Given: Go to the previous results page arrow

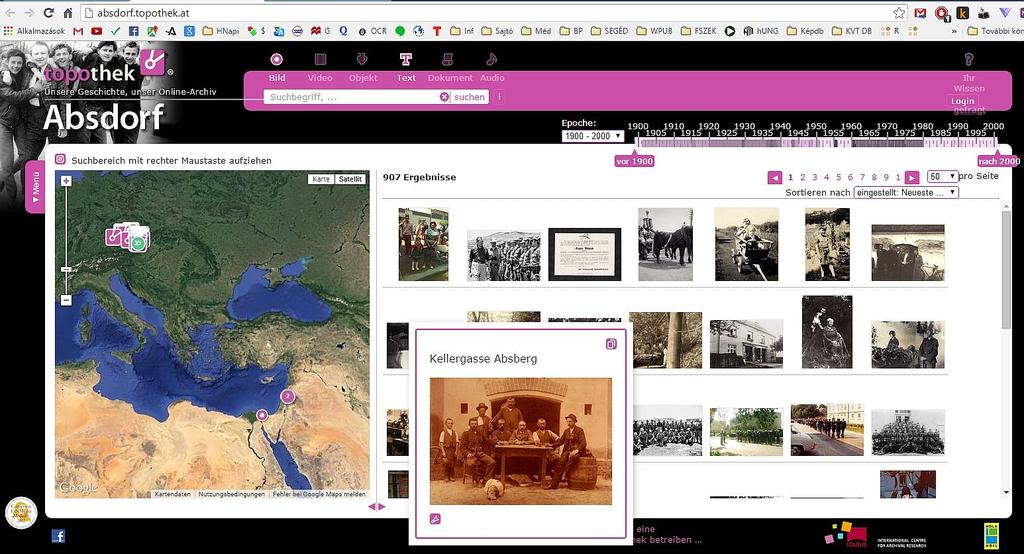Looking at the screenshot, I should pyautogui.click(x=775, y=177).
